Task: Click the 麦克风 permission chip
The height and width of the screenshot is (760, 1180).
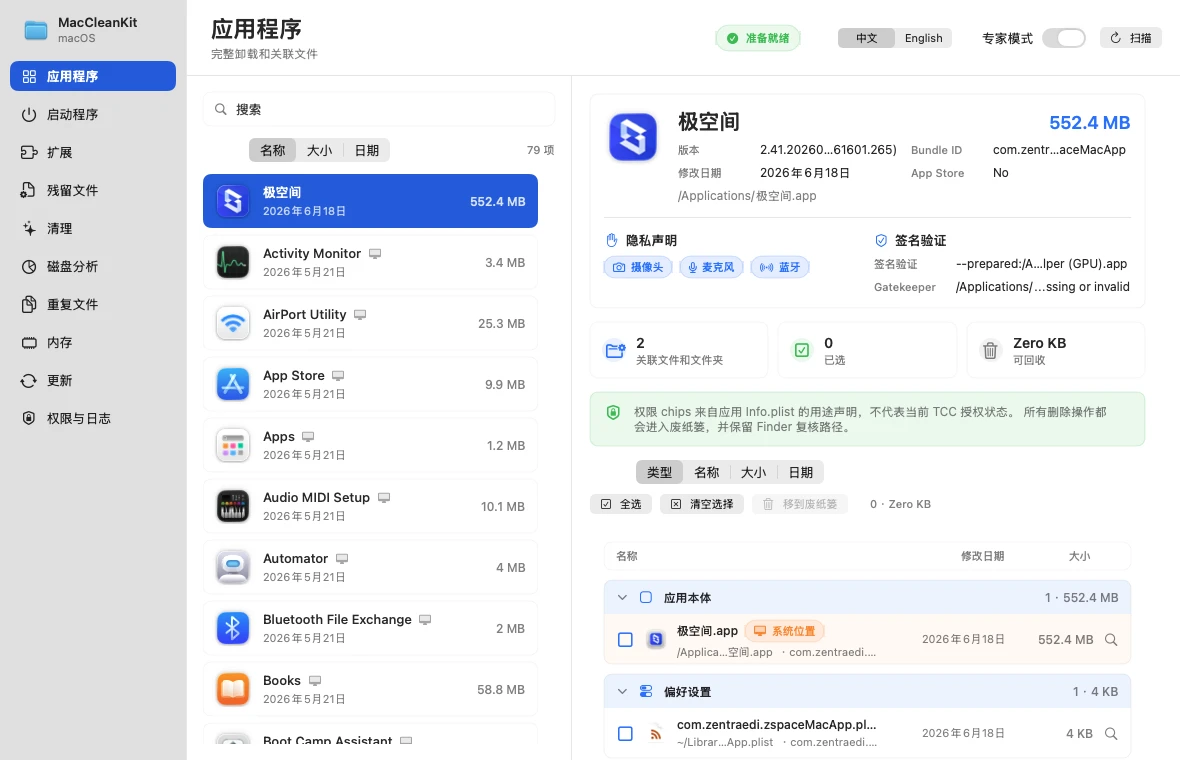Action: coord(711,267)
